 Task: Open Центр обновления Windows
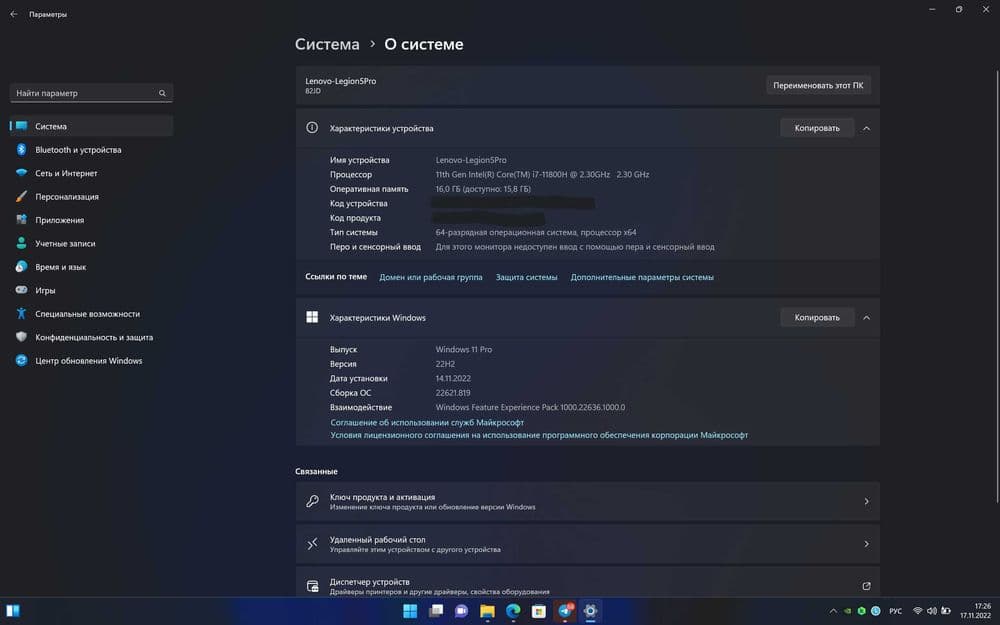[x=91, y=360]
